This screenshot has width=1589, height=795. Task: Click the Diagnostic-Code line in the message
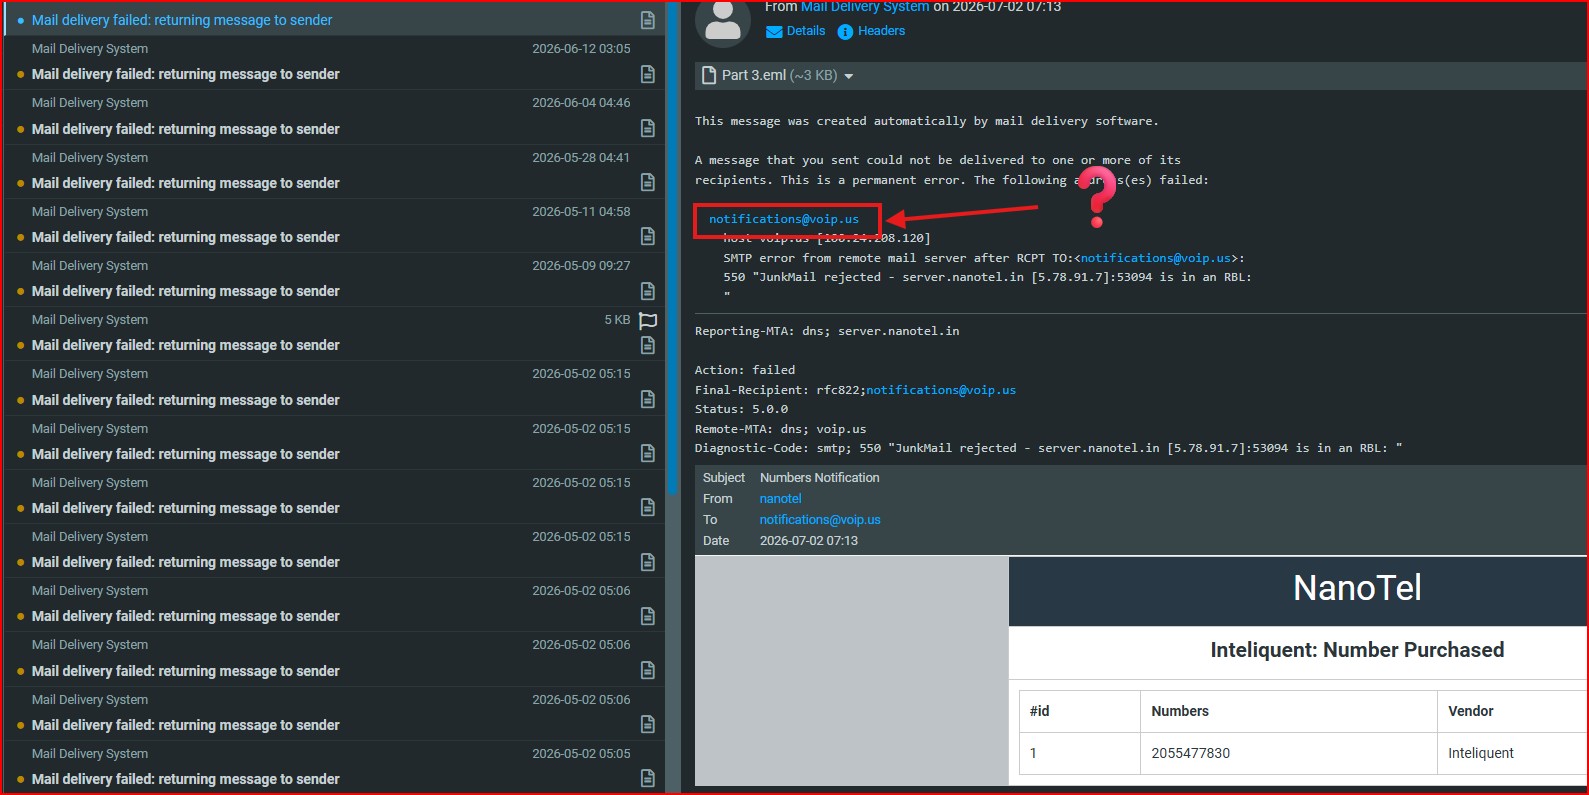pos(1048,448)
